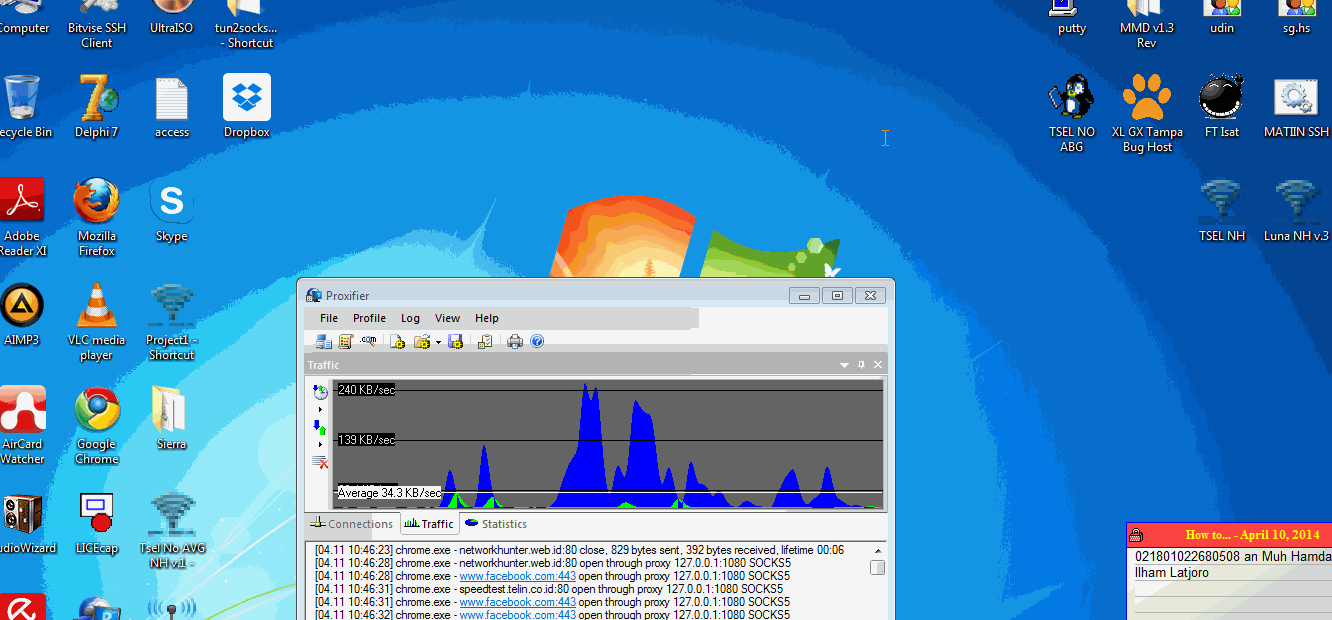This screenshot has height=620, width=1332.
Task: Click the Print icon in Proxifier toolbar
Action: [x=515, y=341]
